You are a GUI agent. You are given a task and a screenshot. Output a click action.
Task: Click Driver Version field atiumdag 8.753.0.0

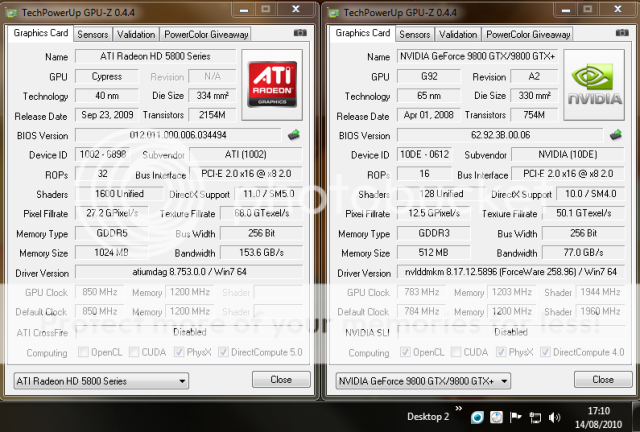coord(189,272)
